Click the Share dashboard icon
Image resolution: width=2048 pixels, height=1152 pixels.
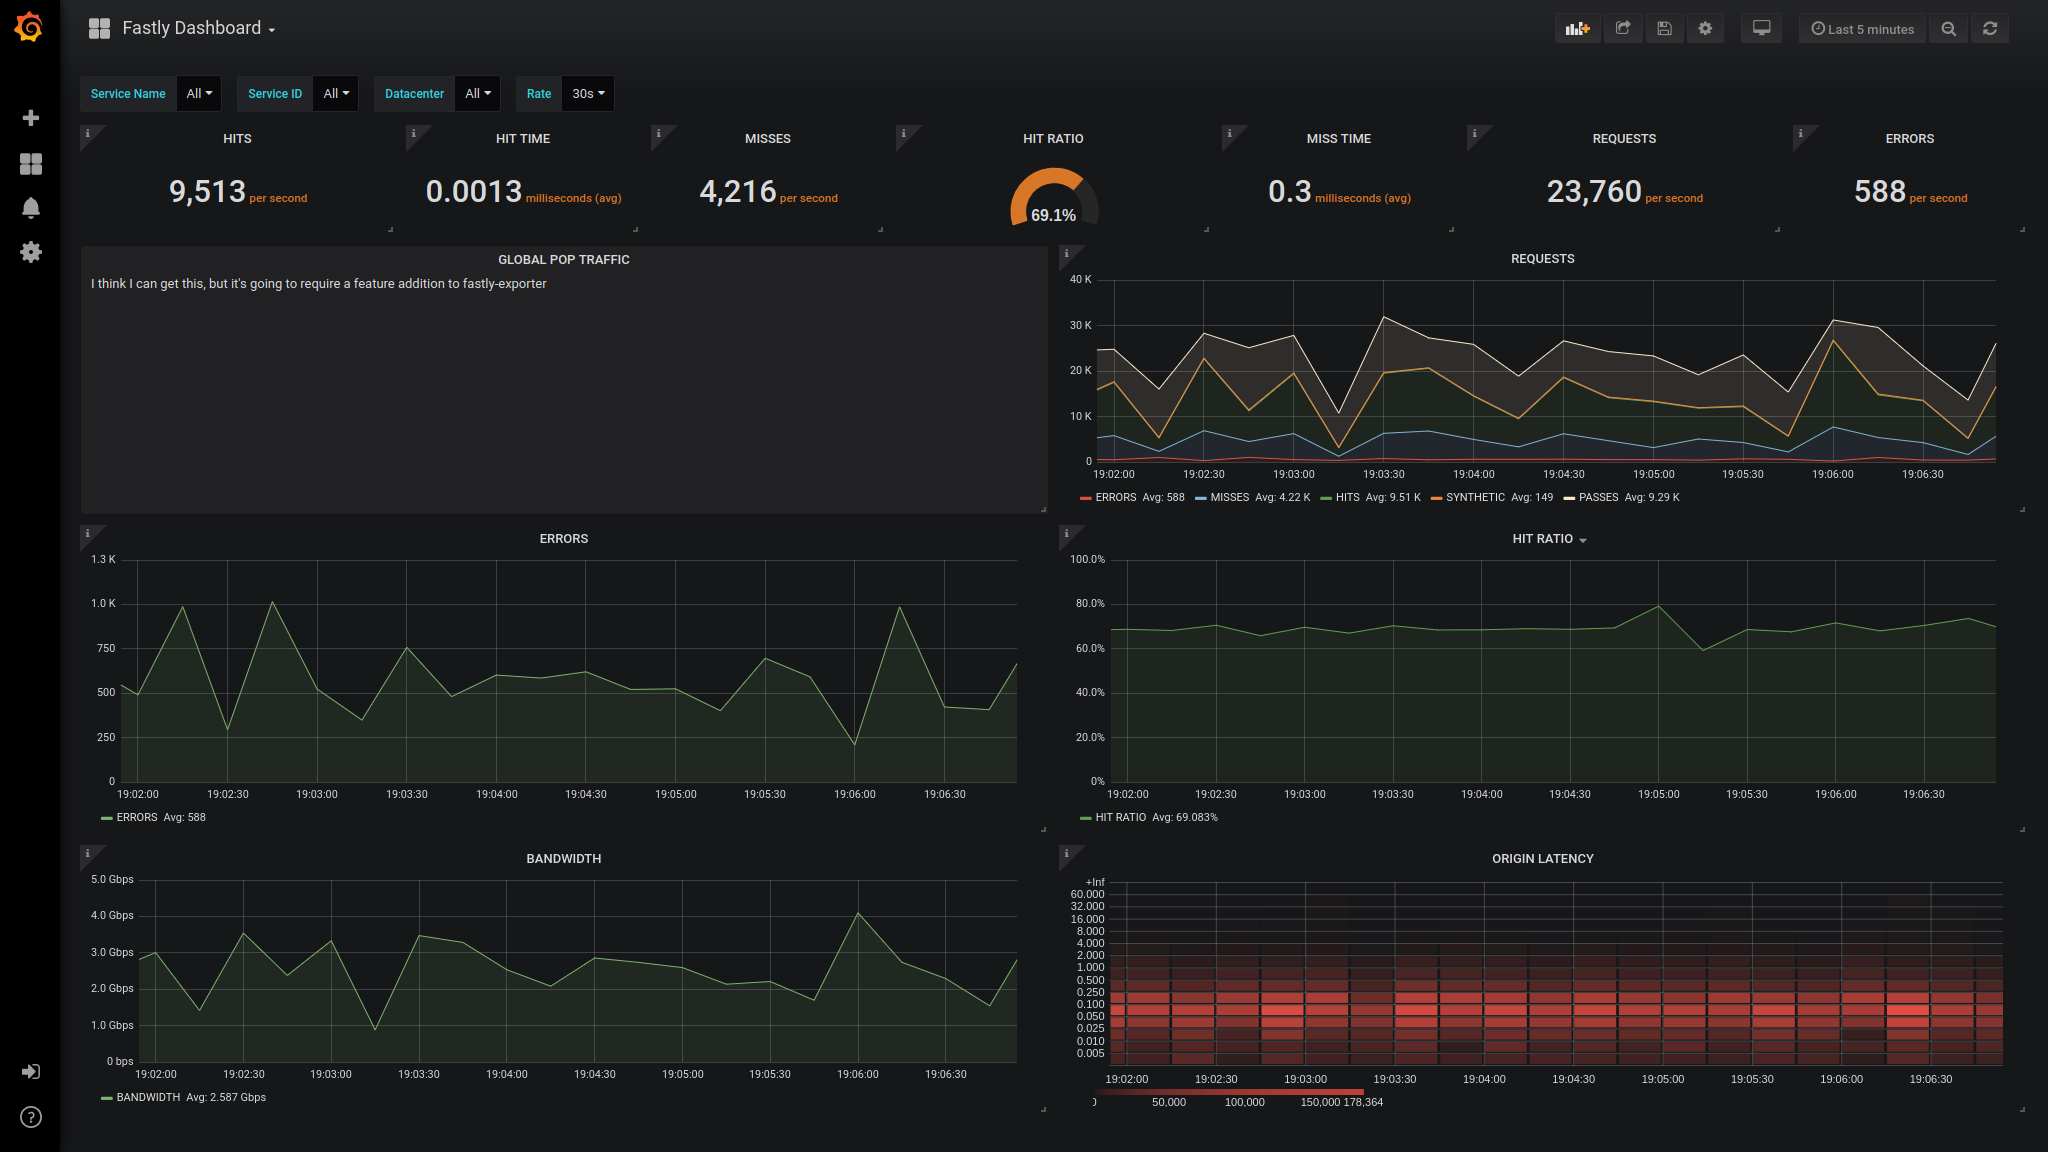[1623, 29]
